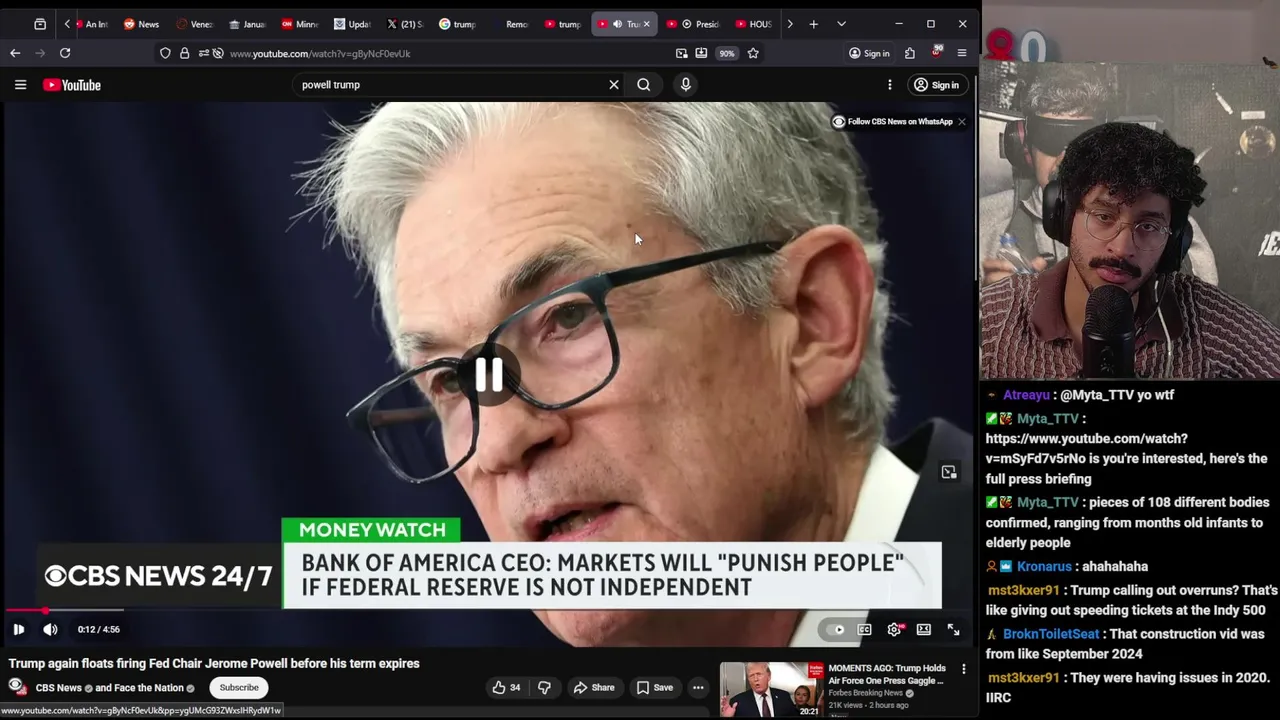
Task: Subscribe to the CBS News channel
Action: point(239,688)
